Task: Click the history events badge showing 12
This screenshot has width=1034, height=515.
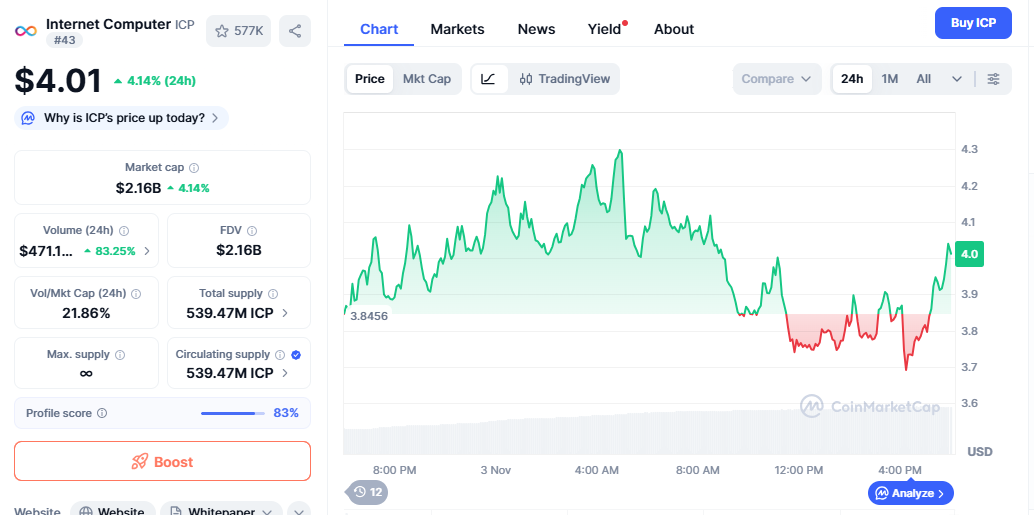Action: (x=368, y=492)
